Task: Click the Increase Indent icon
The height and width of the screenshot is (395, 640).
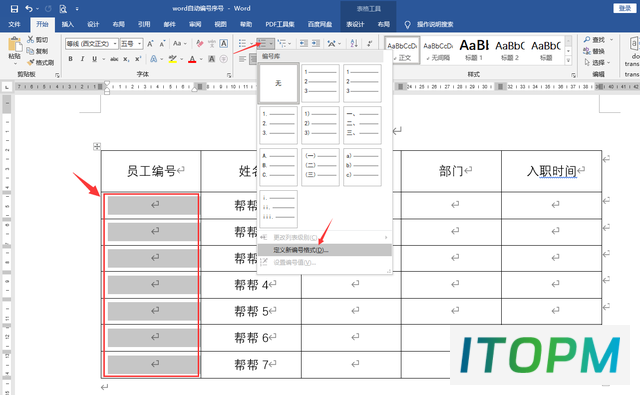Action: tap(316, 43)
